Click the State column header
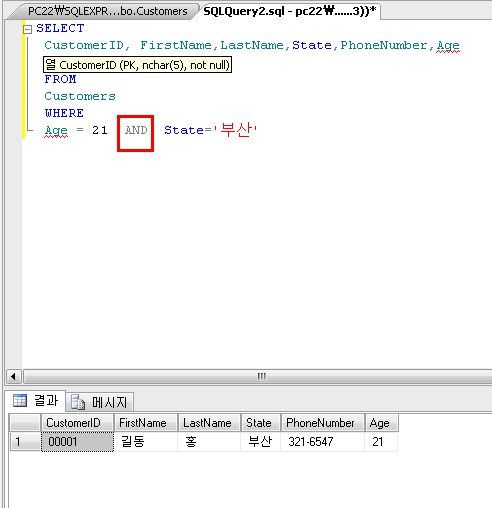This screenshot has width=492, height=508. coord(261,423)
